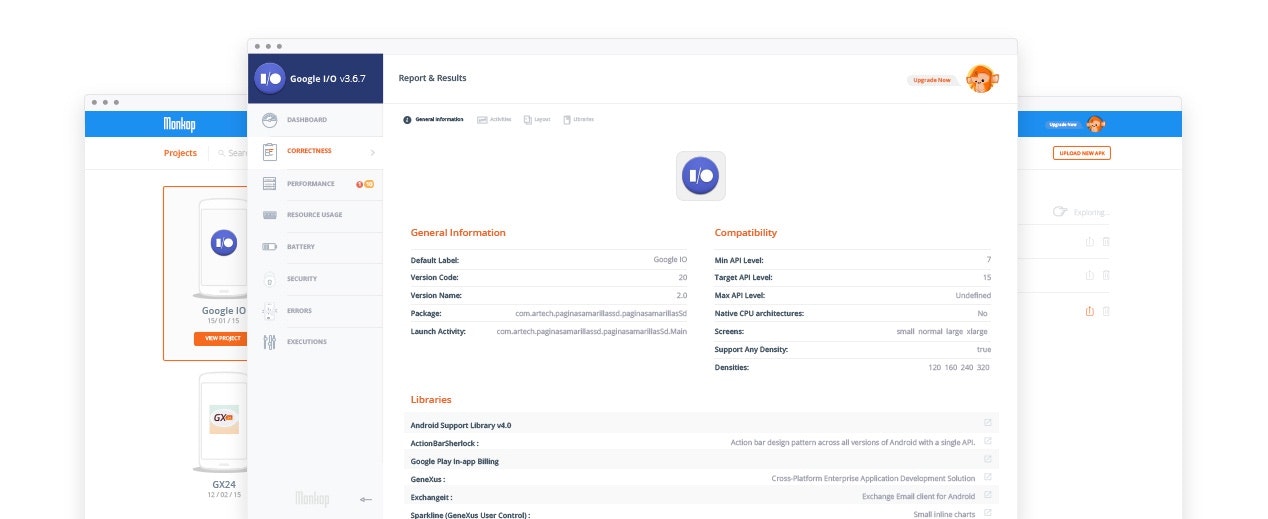Viewport: 1268px width, 519px height.
Task: Collapse sidebar with the left arrow
Action: tap(365, 499)
